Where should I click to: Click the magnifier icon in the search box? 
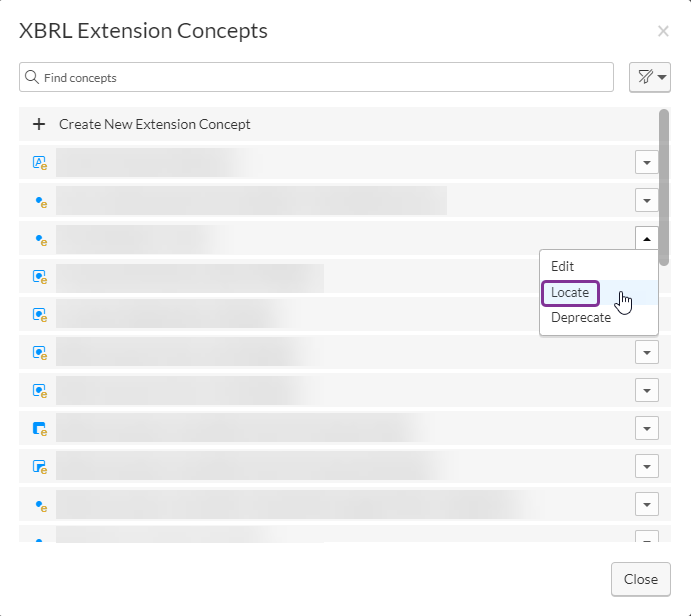pos(32,77)
